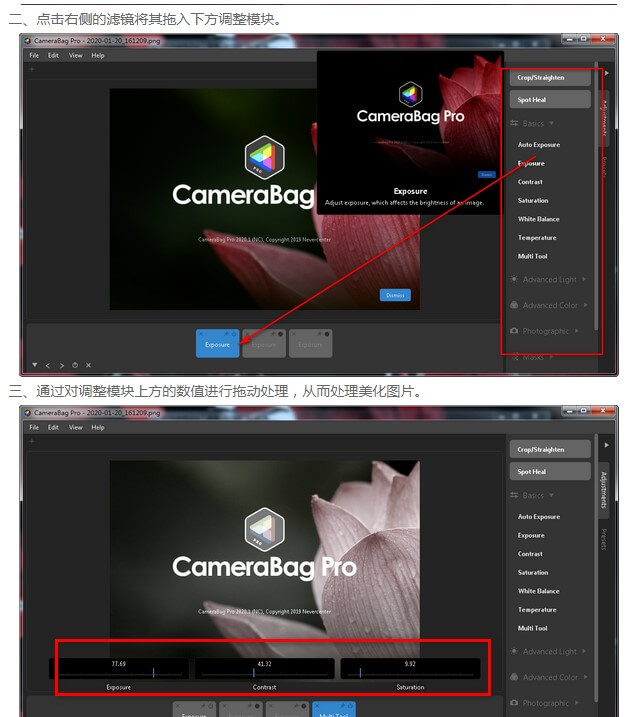Expand Advanced Light in the upper window
Viewport: 627px width, 717px height.
click(x=584, y=279)
